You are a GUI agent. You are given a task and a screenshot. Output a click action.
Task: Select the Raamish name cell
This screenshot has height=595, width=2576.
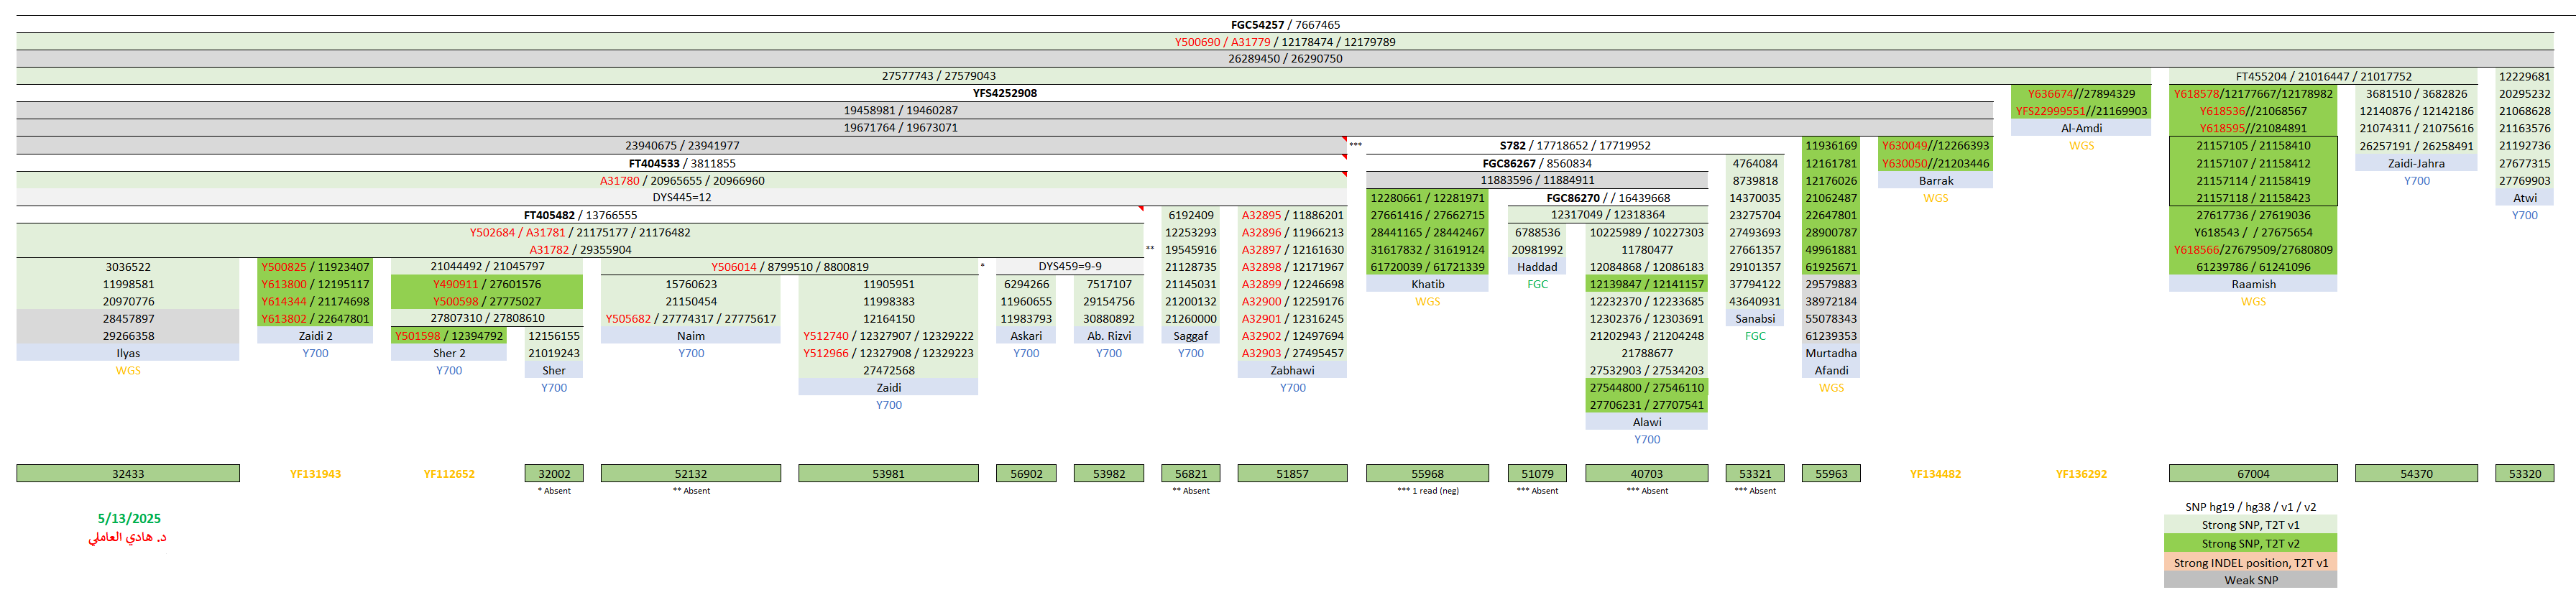(x=2252, y=284)
